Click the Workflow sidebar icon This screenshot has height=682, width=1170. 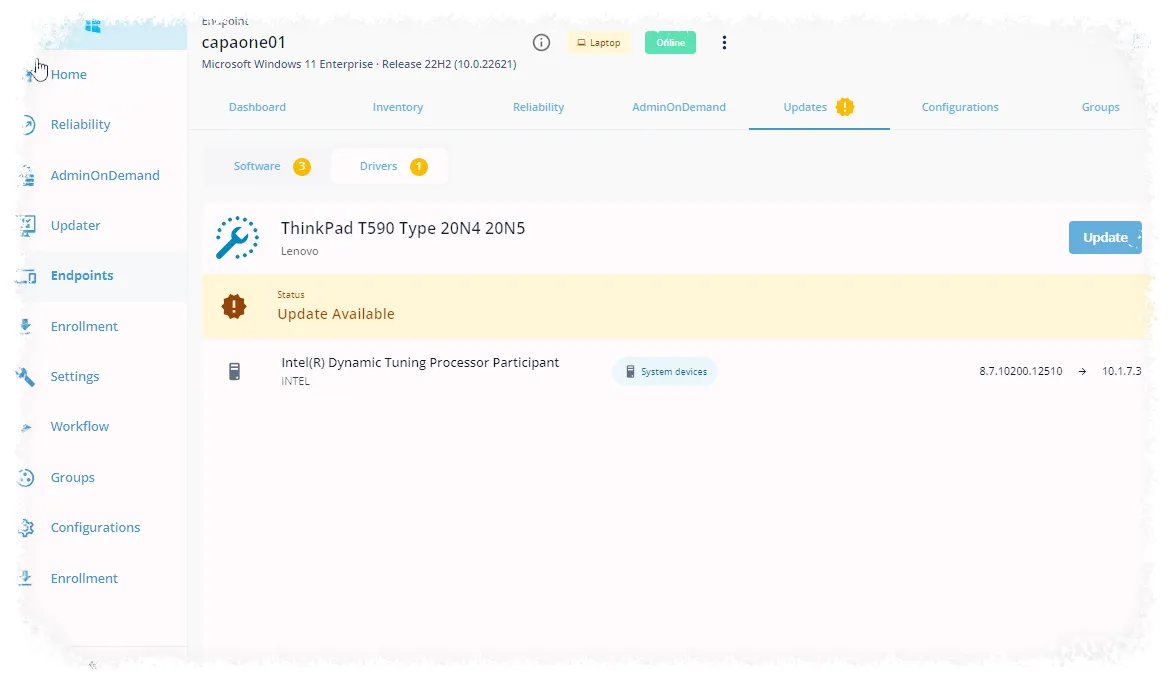point(26,428)
